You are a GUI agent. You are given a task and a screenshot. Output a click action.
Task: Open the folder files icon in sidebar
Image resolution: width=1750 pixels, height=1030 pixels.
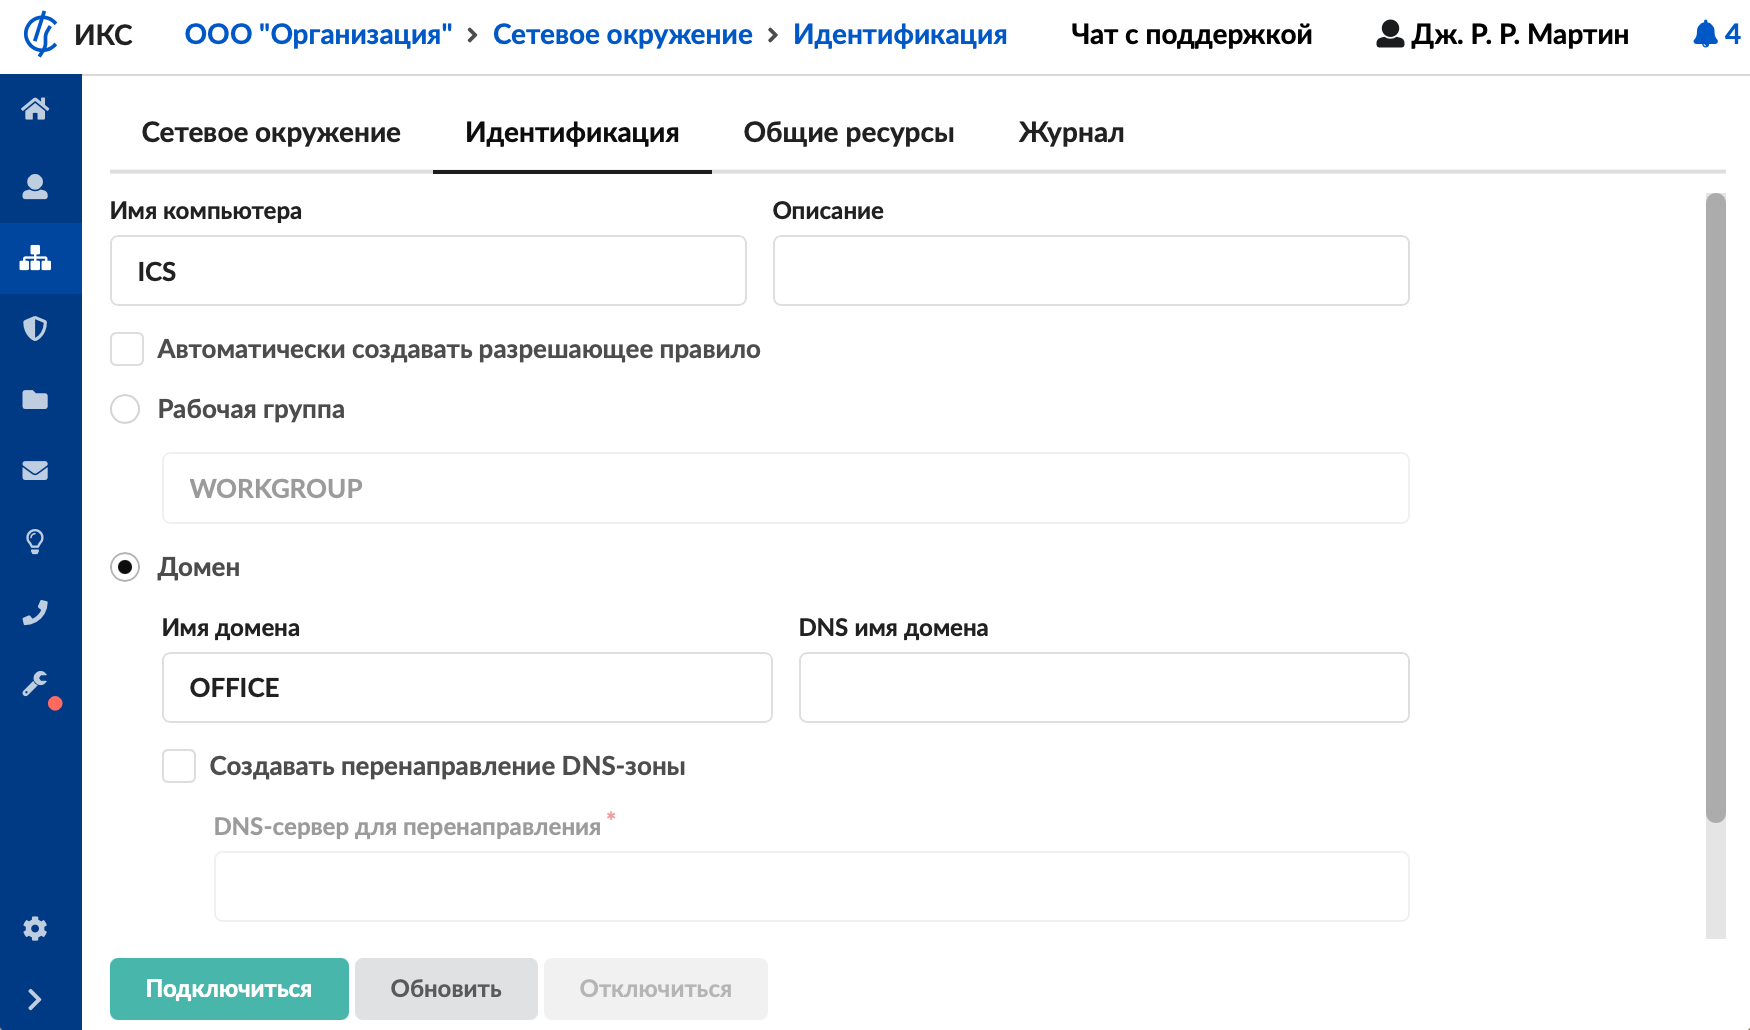coord(36,400)
